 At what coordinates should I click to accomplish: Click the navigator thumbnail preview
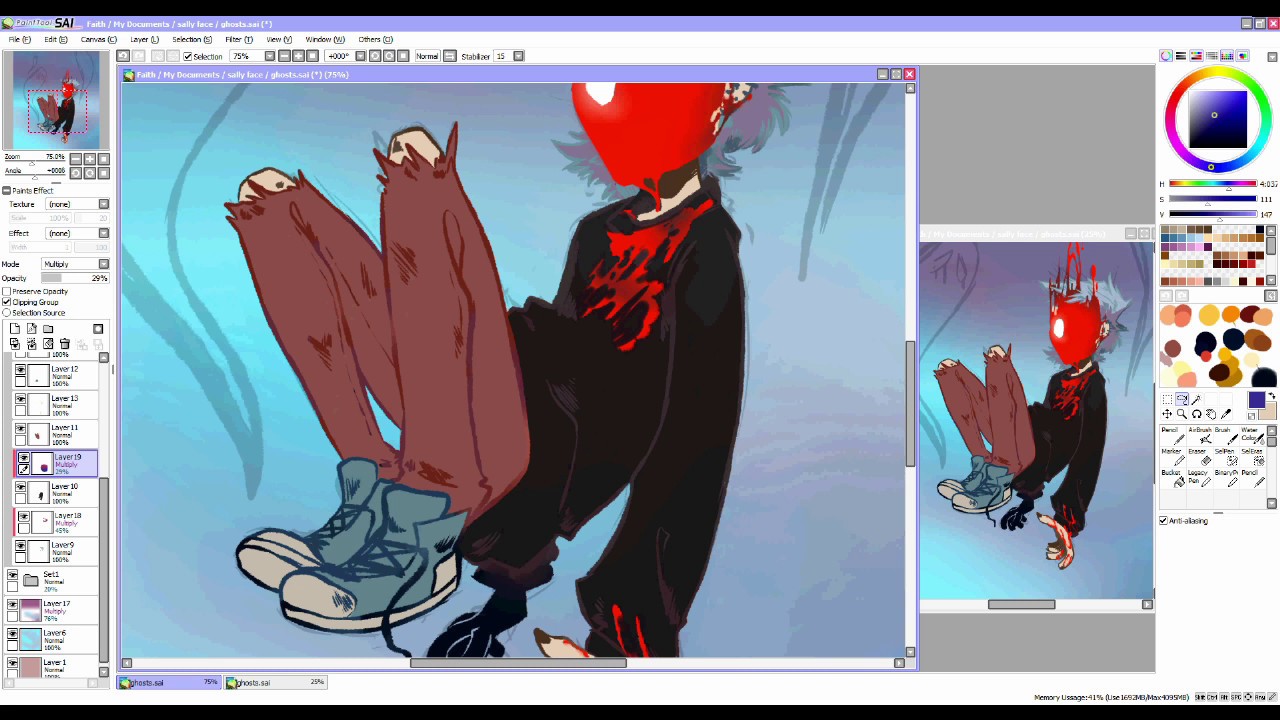pos(56,100)
